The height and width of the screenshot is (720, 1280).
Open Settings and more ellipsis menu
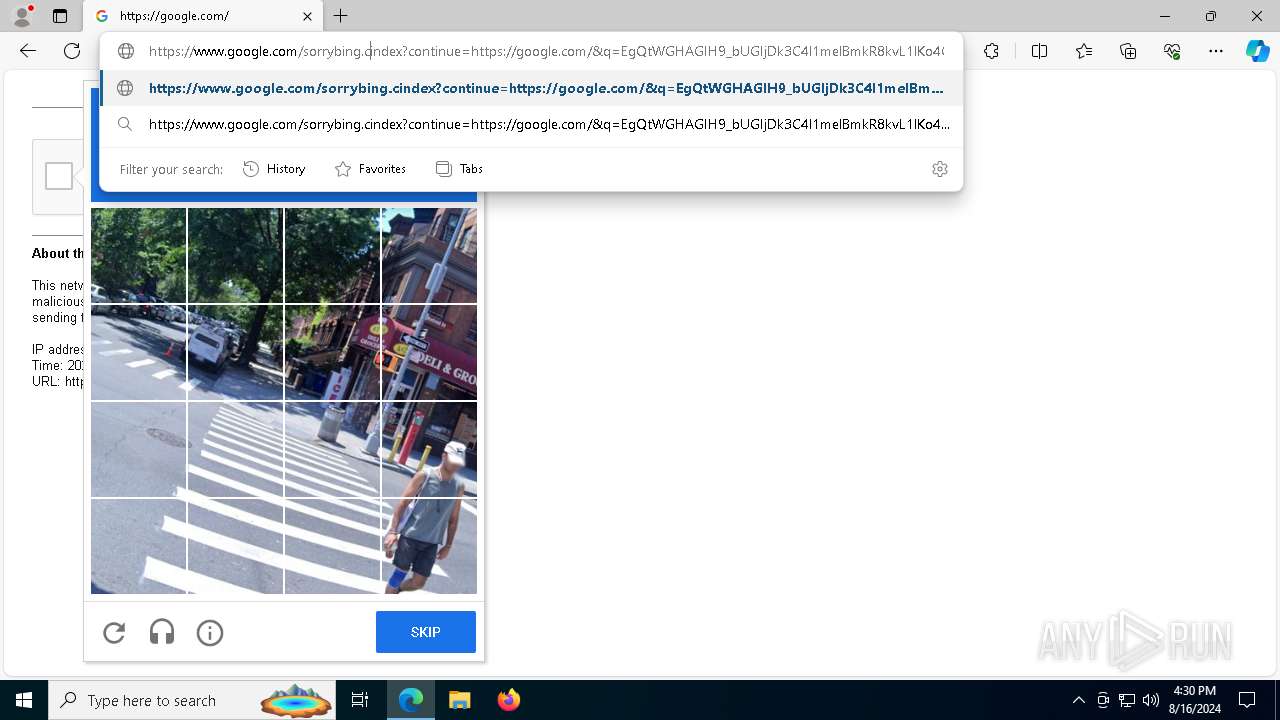tap(1216, 51)
